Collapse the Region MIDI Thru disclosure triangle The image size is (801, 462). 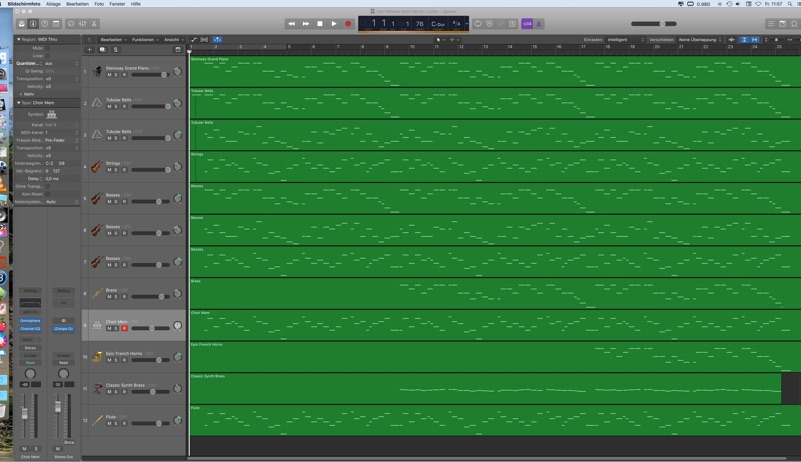pyautogui.click(x=19, y=39)
